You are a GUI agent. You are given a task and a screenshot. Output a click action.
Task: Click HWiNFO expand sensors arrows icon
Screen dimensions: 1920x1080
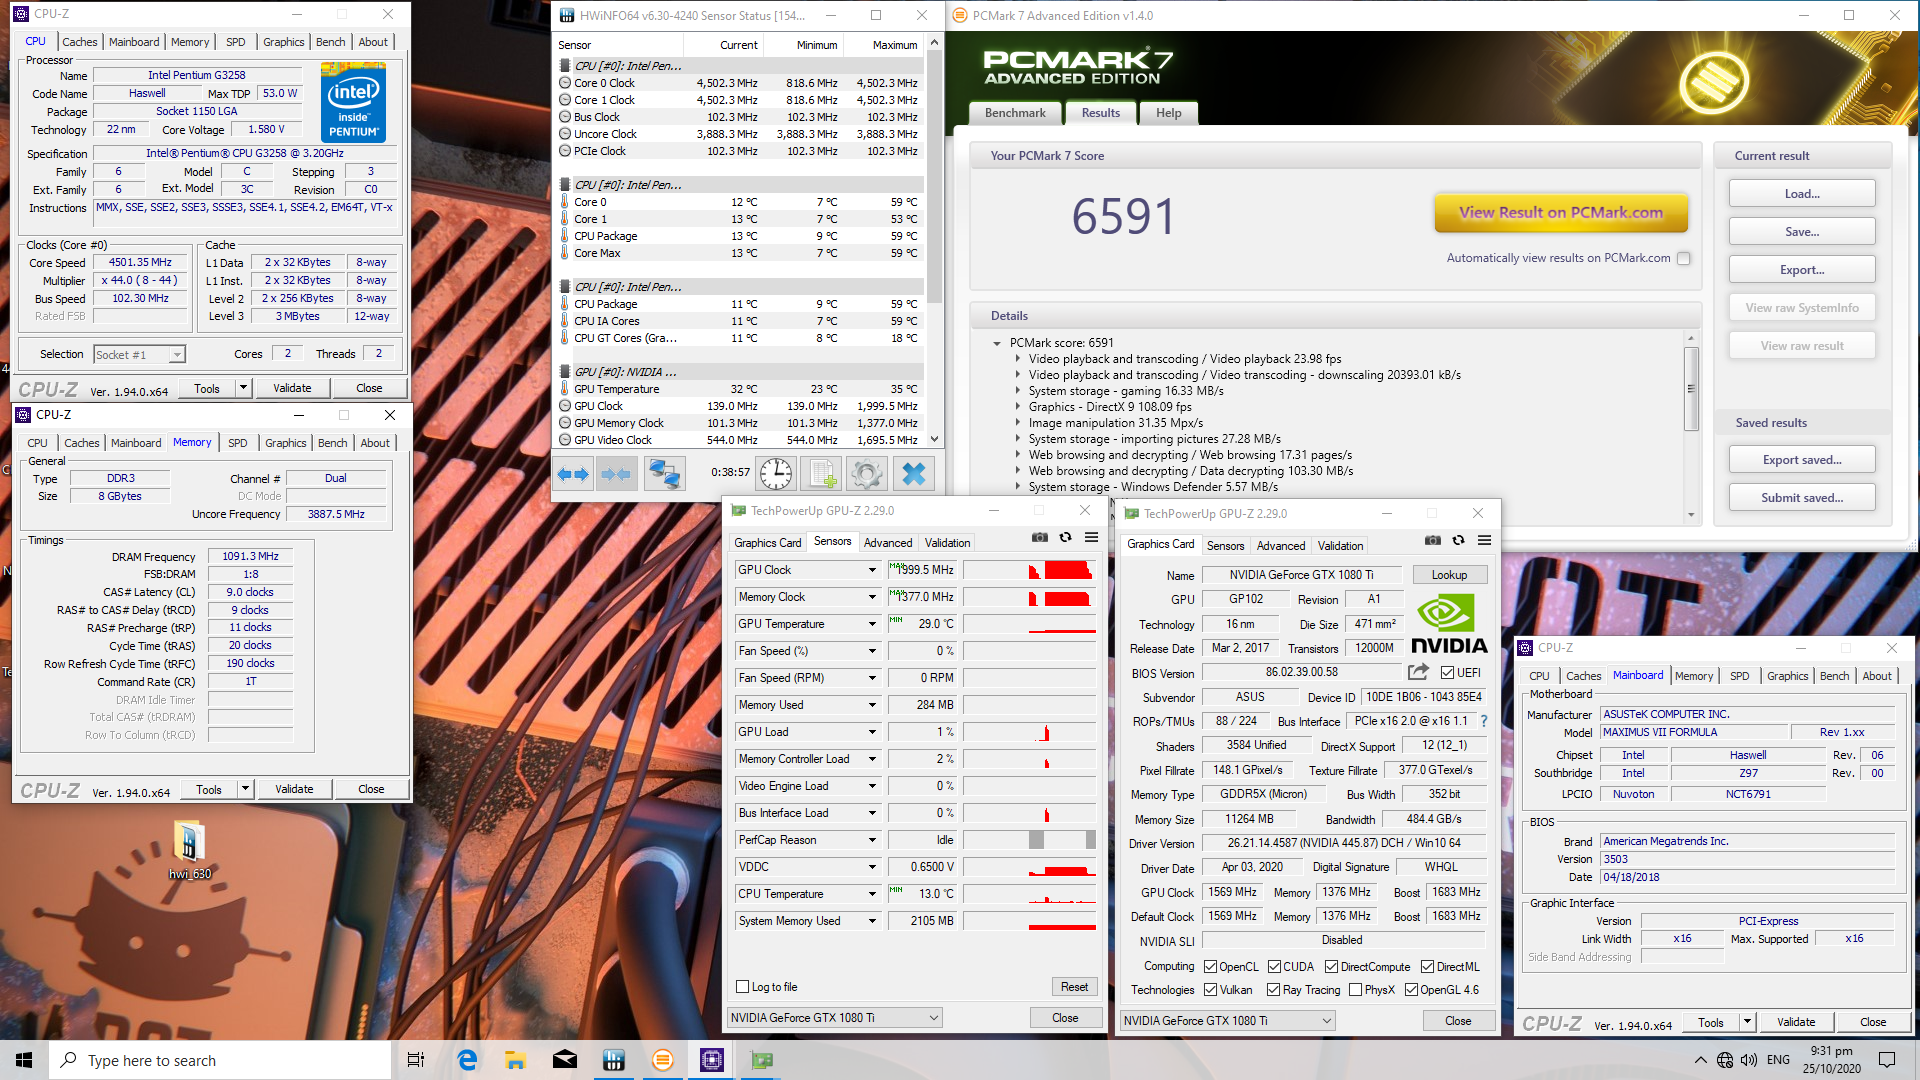click(x=573, y=474)
